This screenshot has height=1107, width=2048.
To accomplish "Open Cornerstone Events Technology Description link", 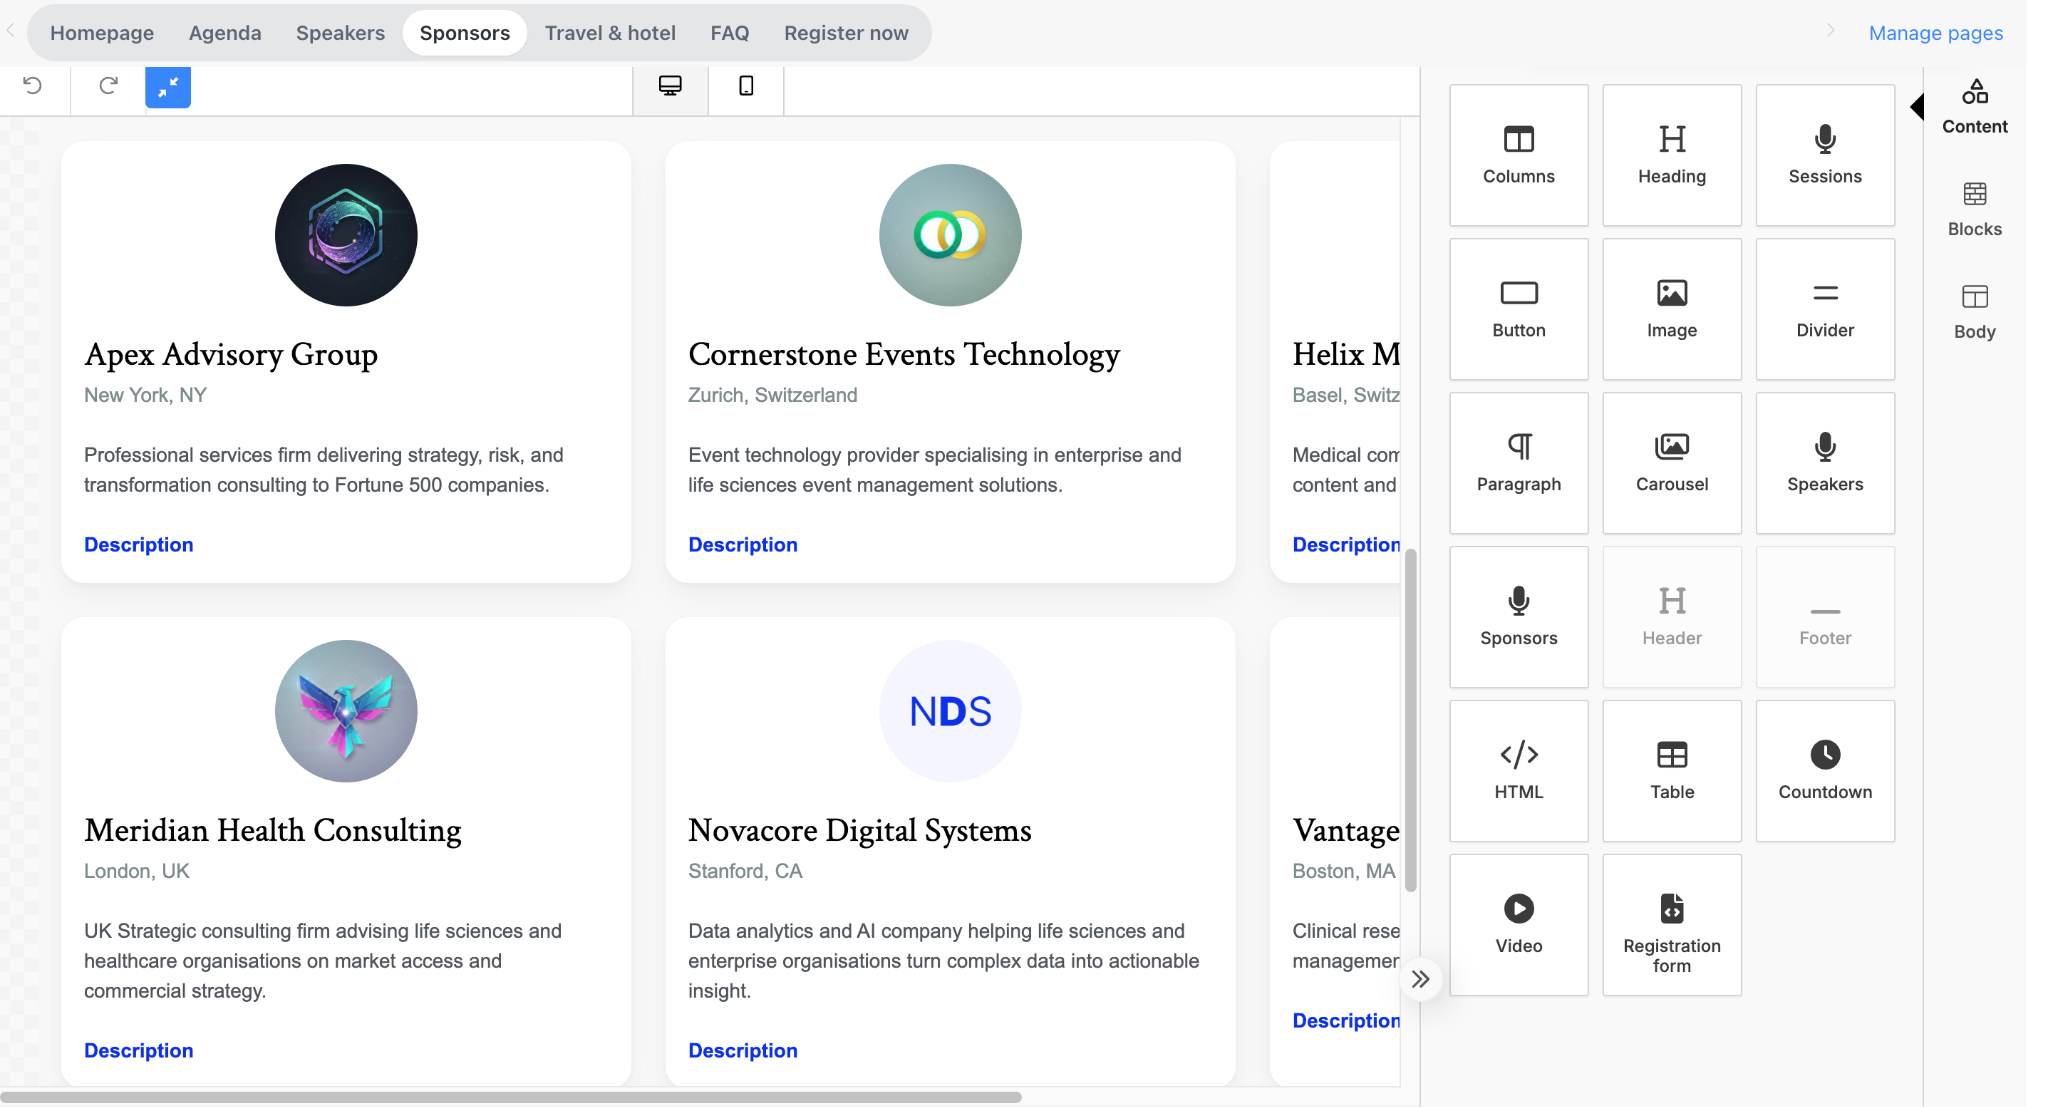I will point(743,545).
